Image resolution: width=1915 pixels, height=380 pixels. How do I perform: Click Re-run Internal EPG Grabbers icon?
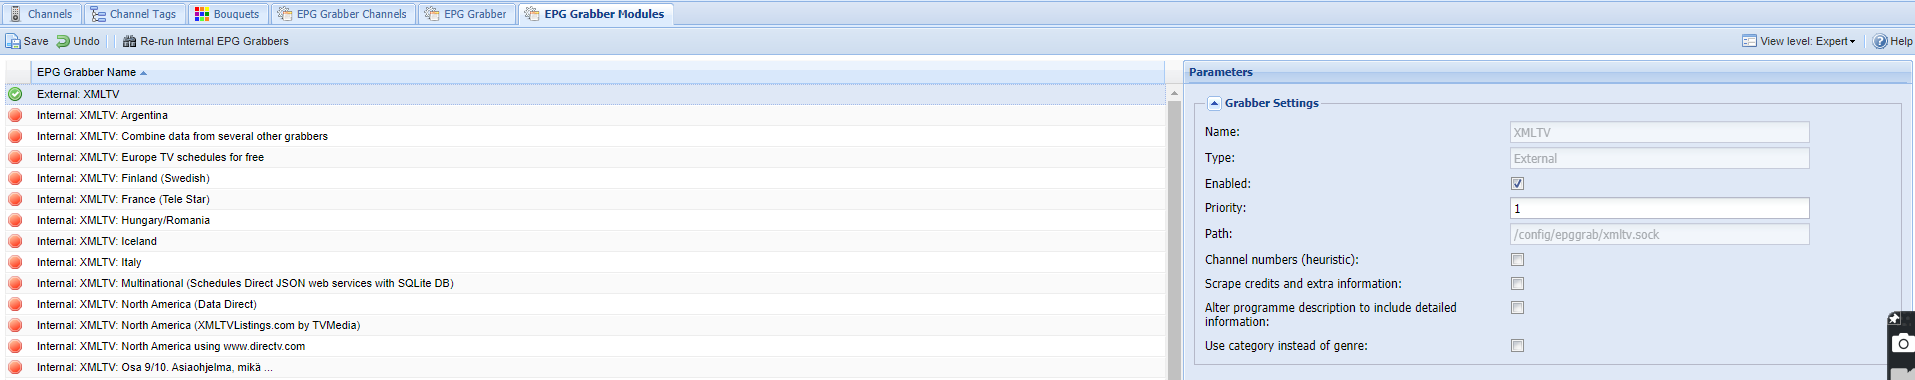(x=129, y=41)
